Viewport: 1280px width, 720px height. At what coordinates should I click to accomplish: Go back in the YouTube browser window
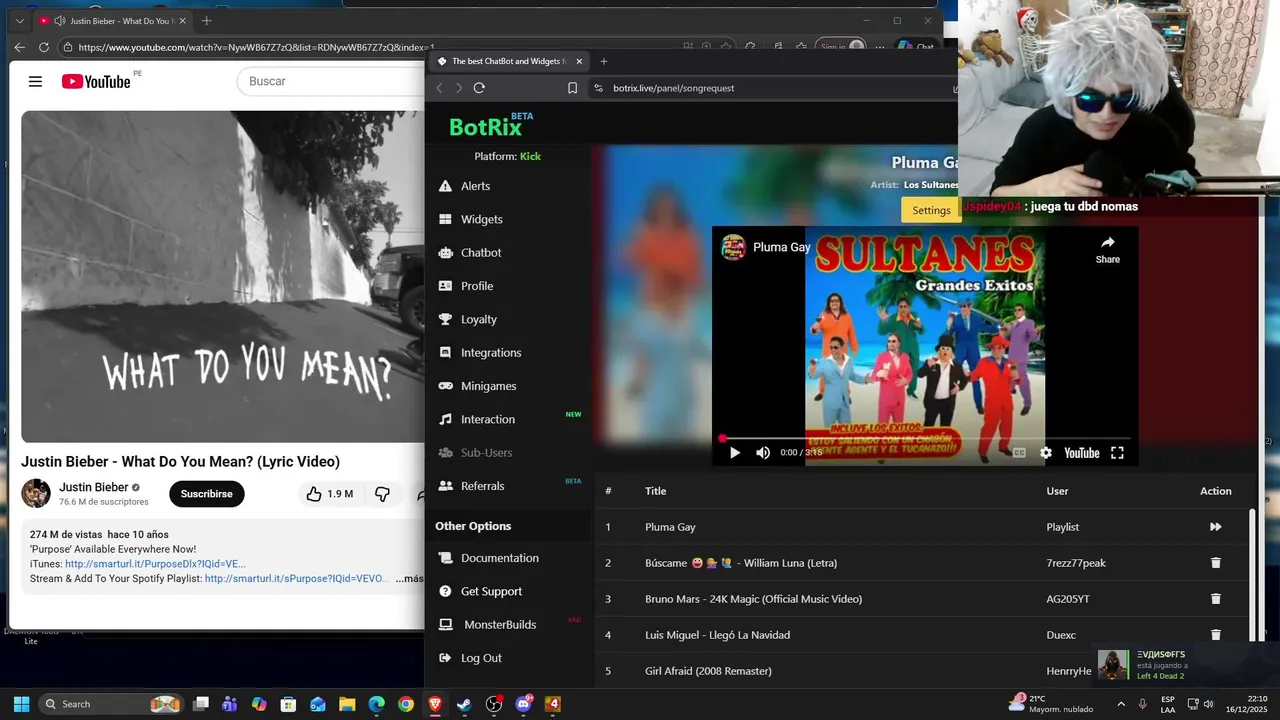[x=19, y=47]
